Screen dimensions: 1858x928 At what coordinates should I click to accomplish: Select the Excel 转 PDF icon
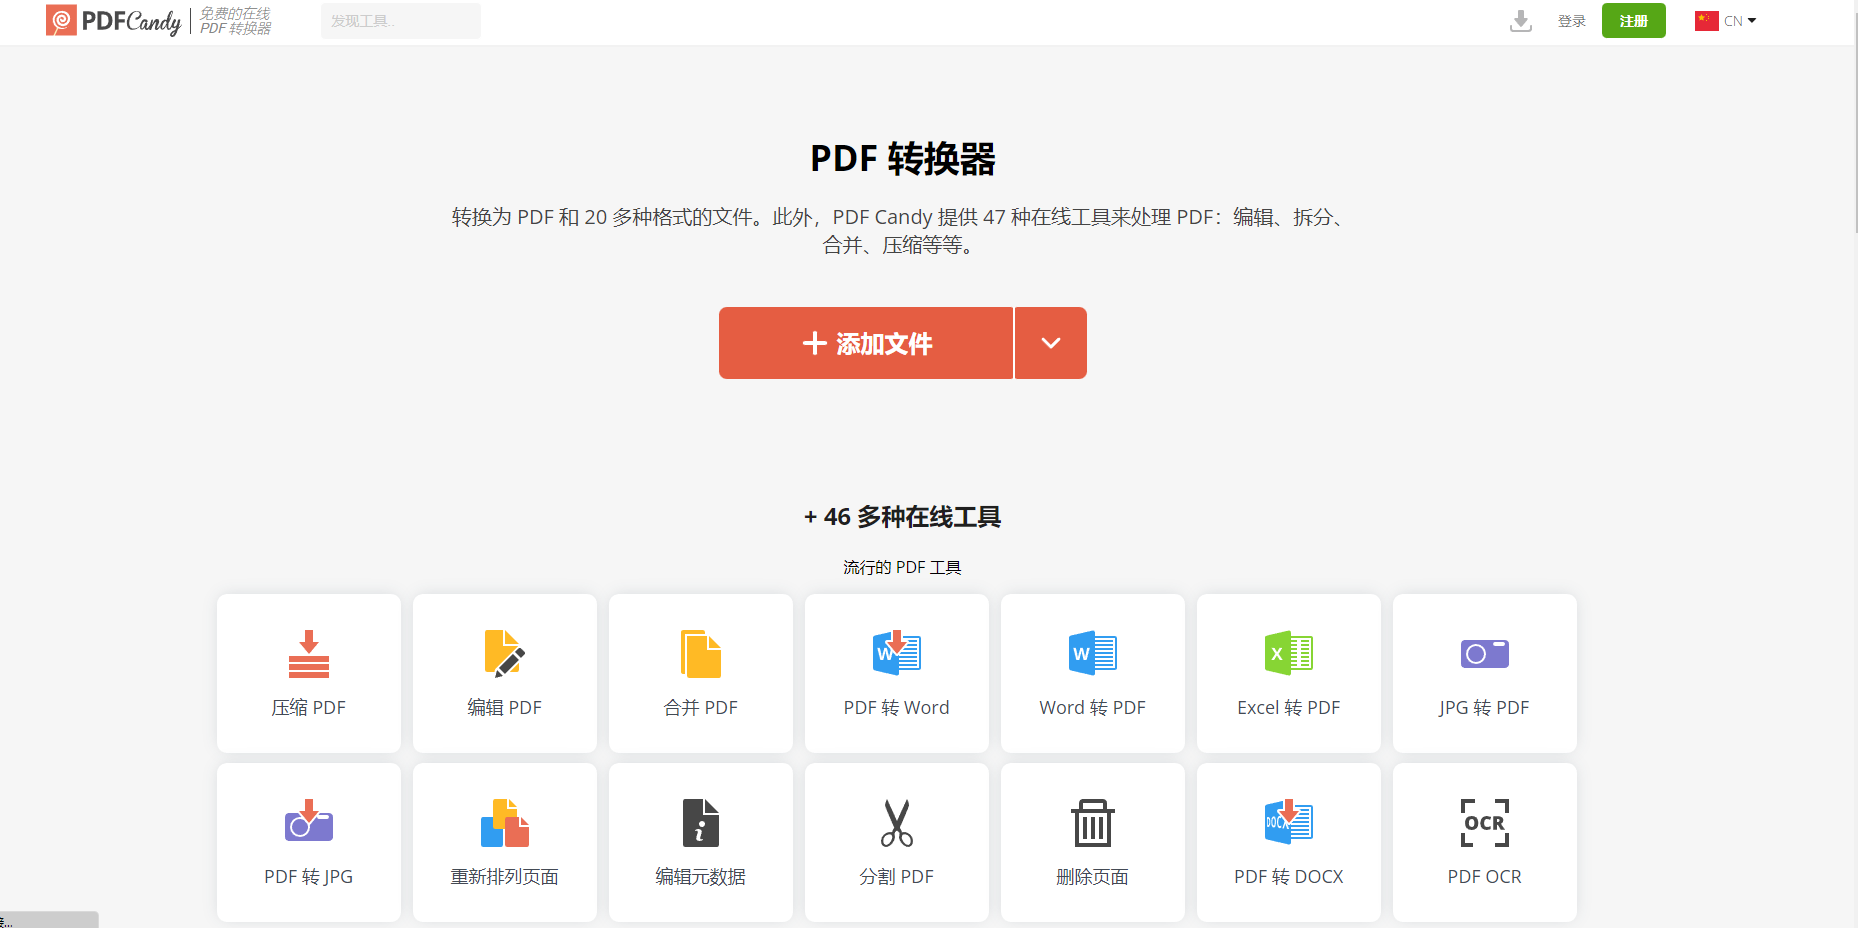click(x=1289, y=653)
